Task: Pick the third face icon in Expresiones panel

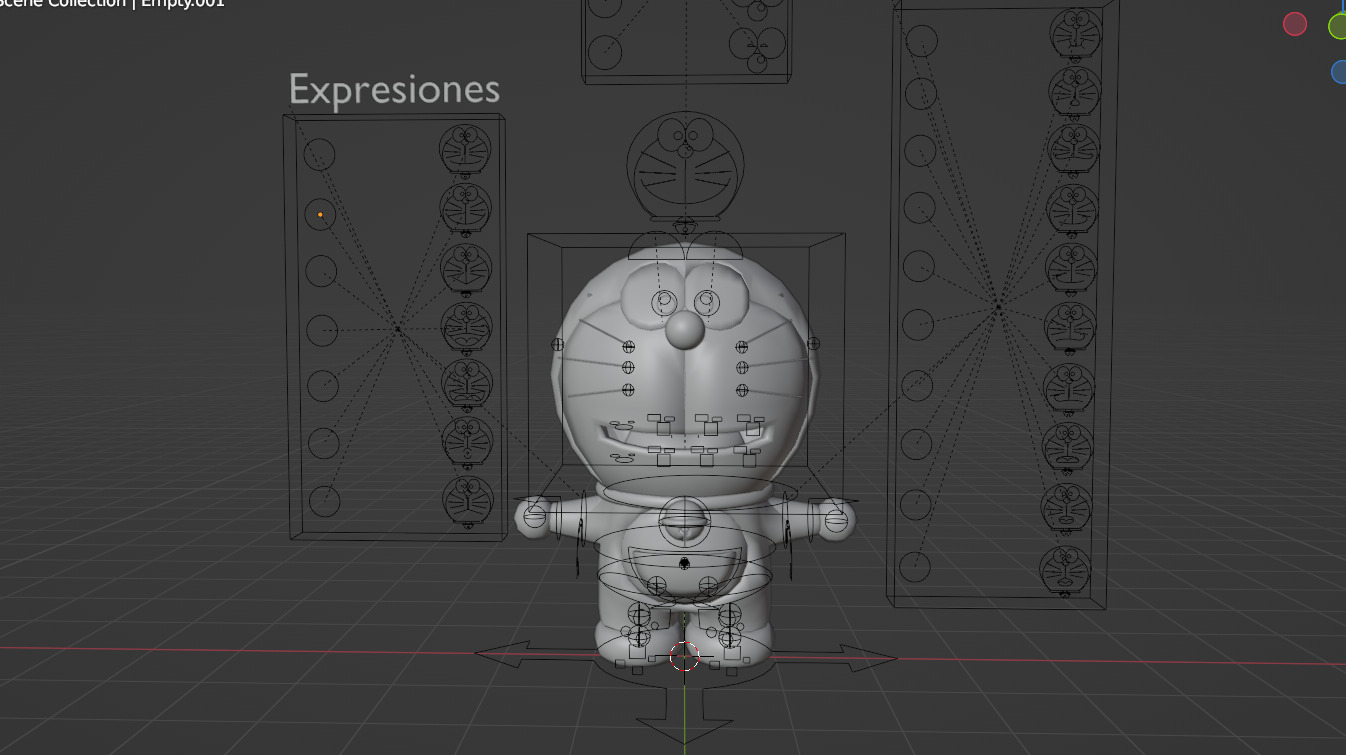Action: click(467, 268)
